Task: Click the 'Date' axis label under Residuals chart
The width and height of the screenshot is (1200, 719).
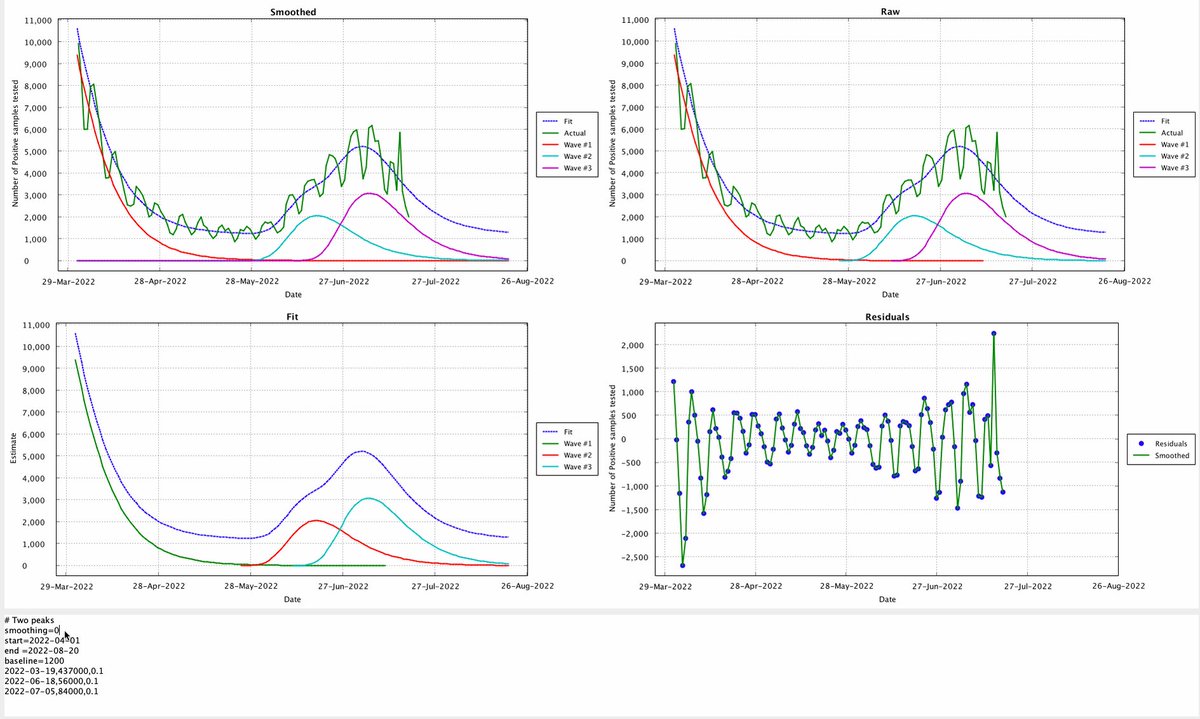Action: (x=888, y=599)
